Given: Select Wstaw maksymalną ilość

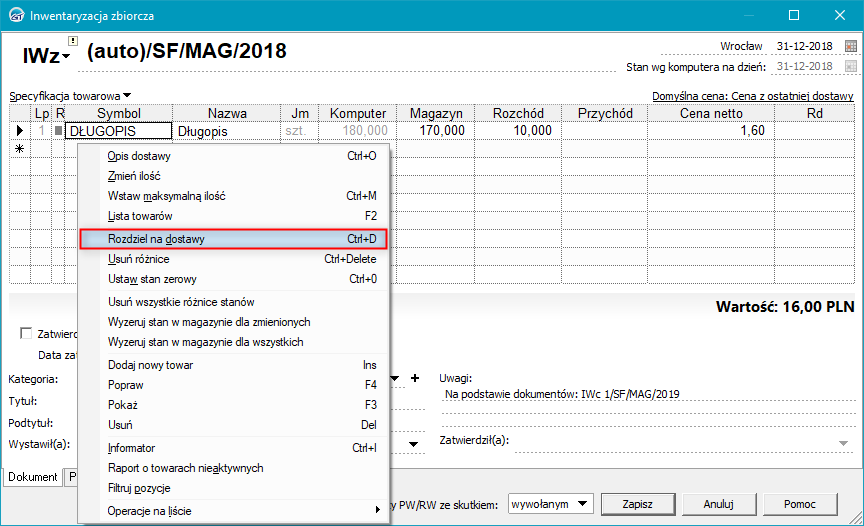Looking at the screenshot, I should click(x=234, y=196).
